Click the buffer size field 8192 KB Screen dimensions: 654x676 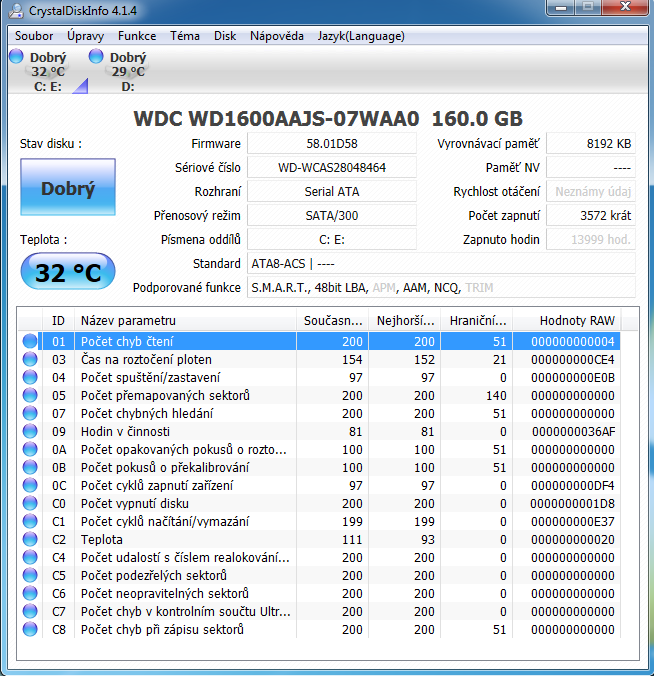[x=591, y=144]
